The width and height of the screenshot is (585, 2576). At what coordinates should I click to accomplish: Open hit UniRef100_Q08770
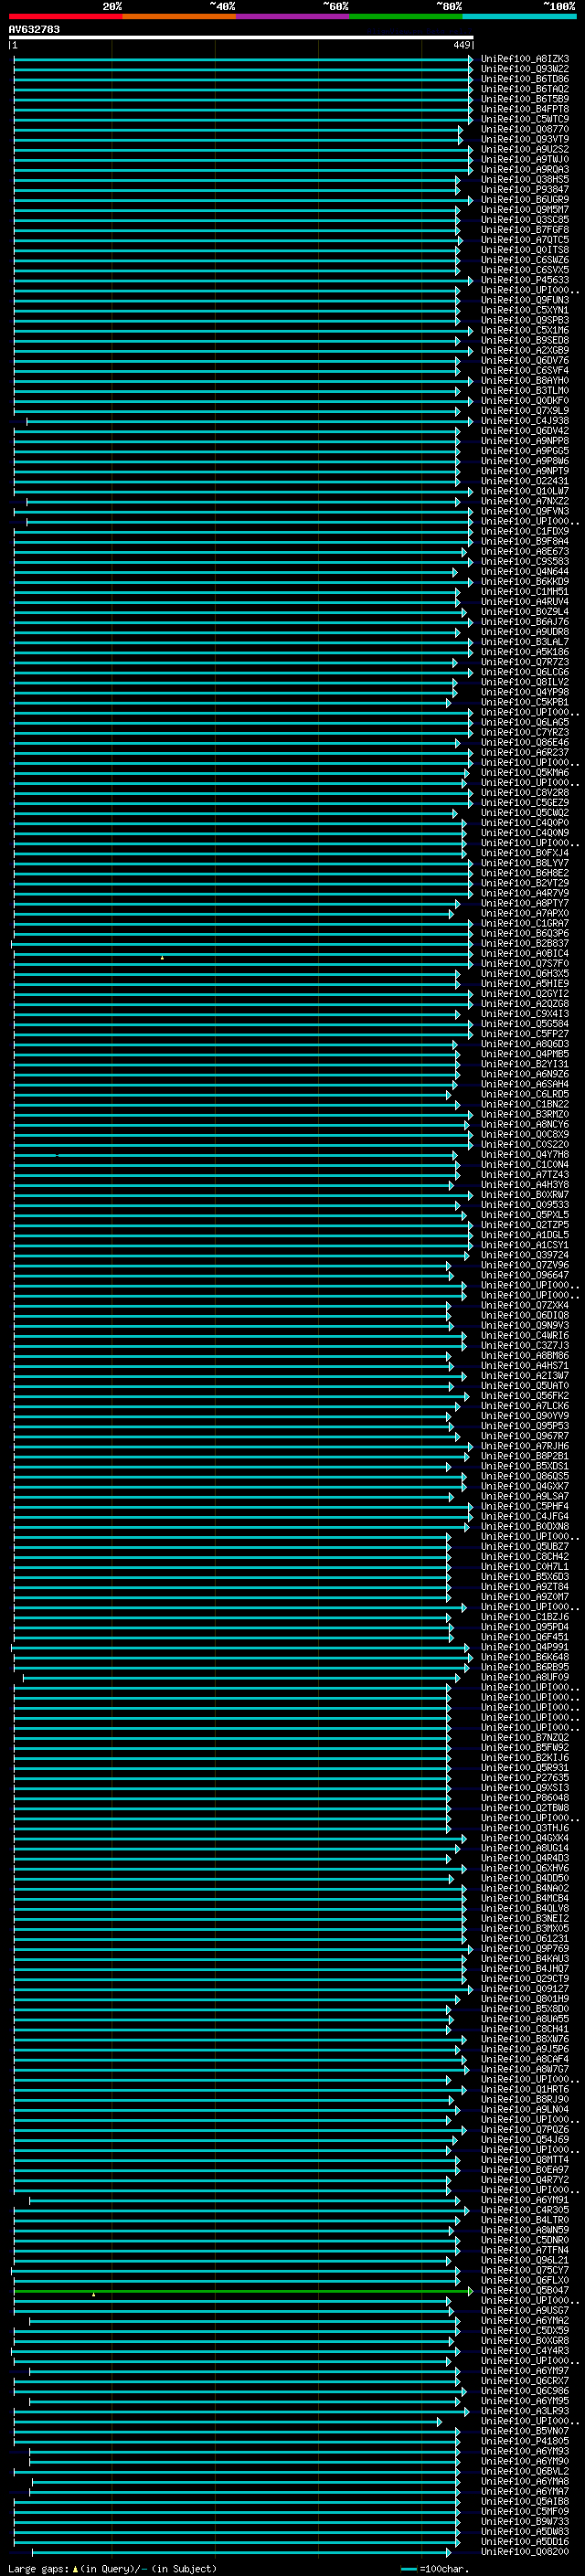524,129
